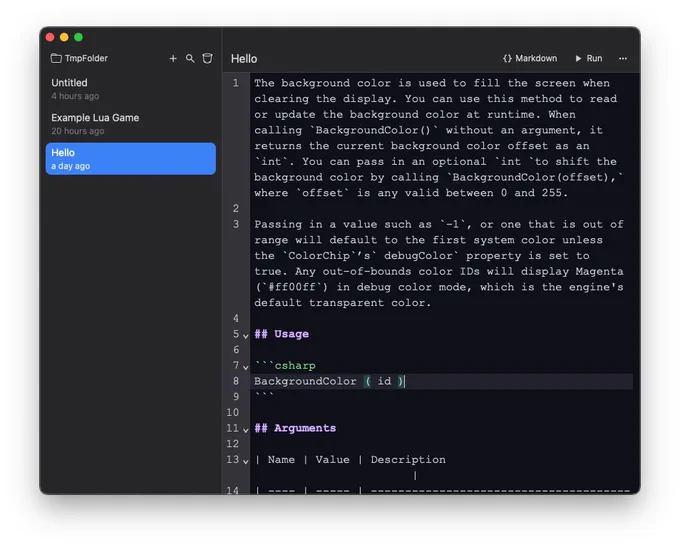Screen dimensions: 680x547
Task: Click the '## Arguments' heading text
Action: coord(295,428)
